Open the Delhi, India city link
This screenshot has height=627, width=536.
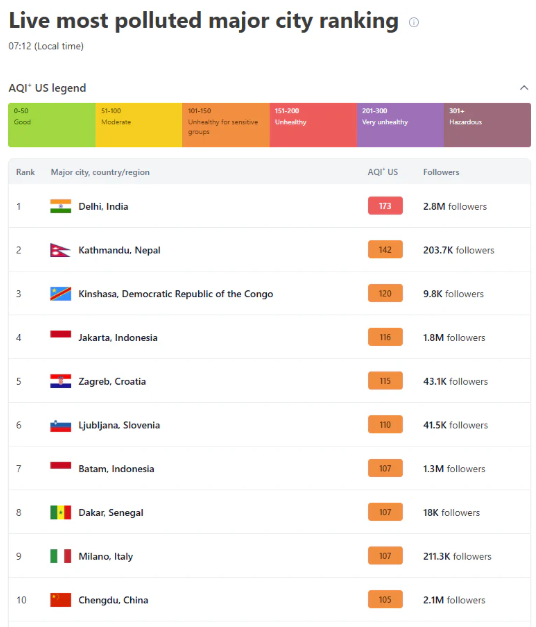(103, 207)
